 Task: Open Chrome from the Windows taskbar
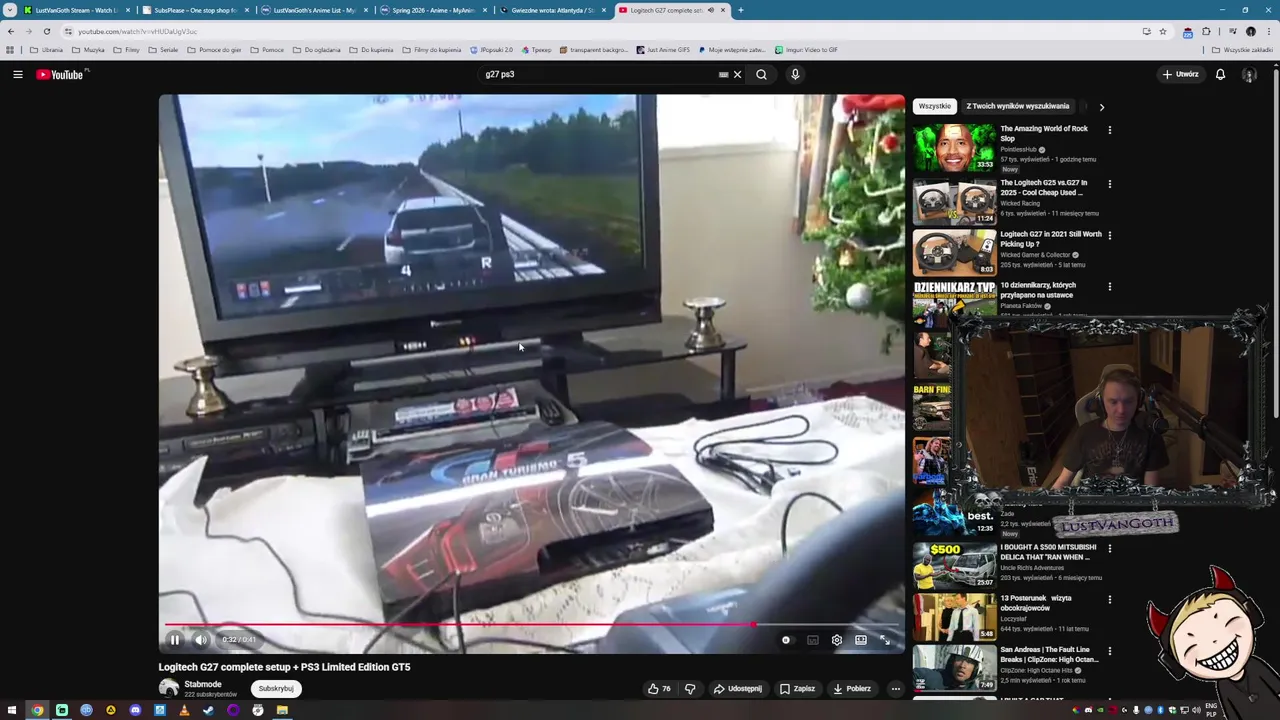[37, 710]
